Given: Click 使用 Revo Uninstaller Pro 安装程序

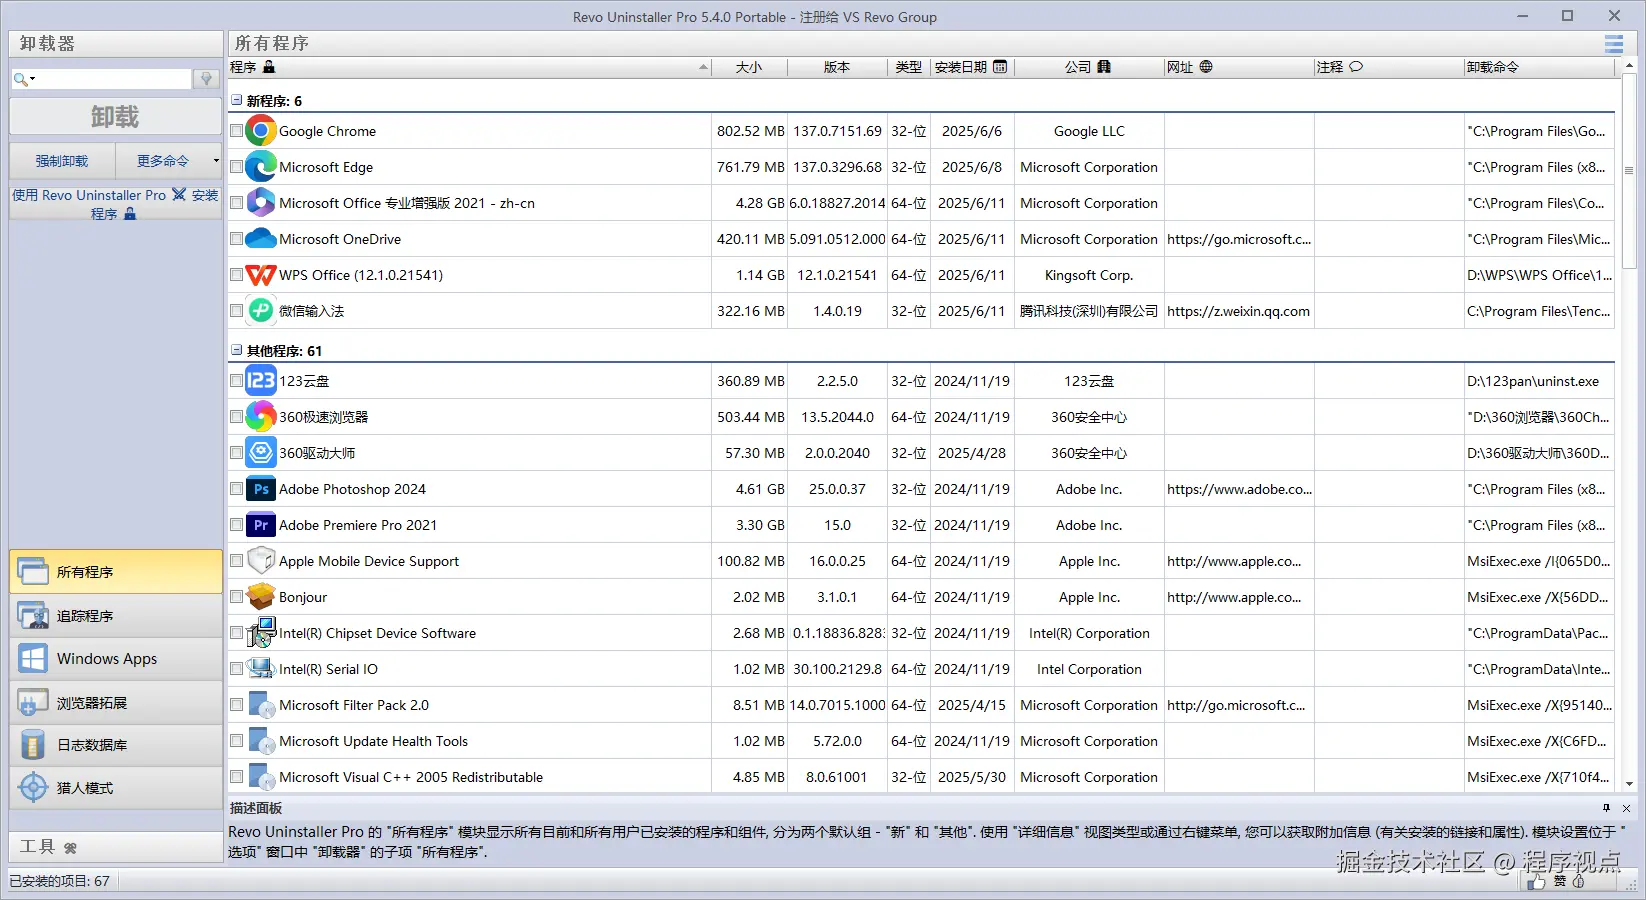Looking at the screenshot, I should [115, 204].
